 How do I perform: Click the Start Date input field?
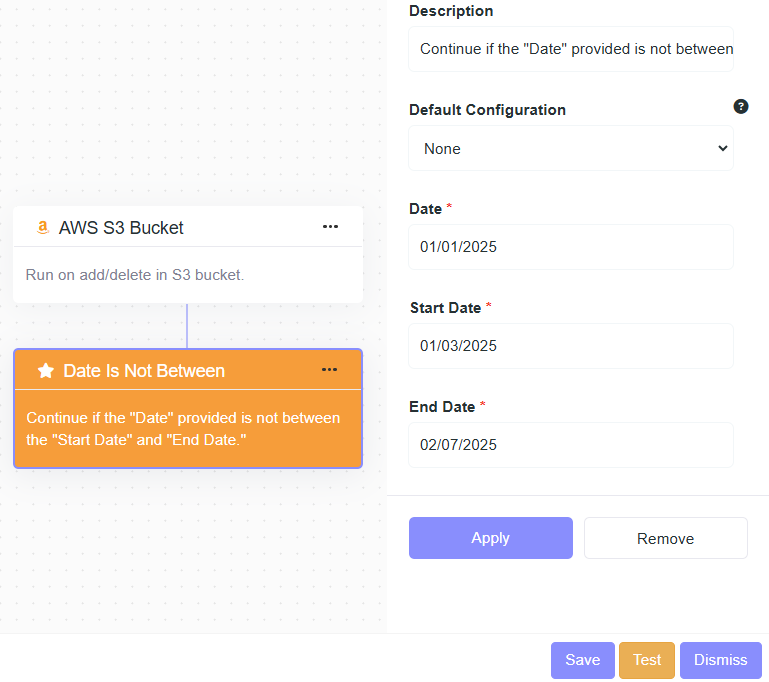571,346
